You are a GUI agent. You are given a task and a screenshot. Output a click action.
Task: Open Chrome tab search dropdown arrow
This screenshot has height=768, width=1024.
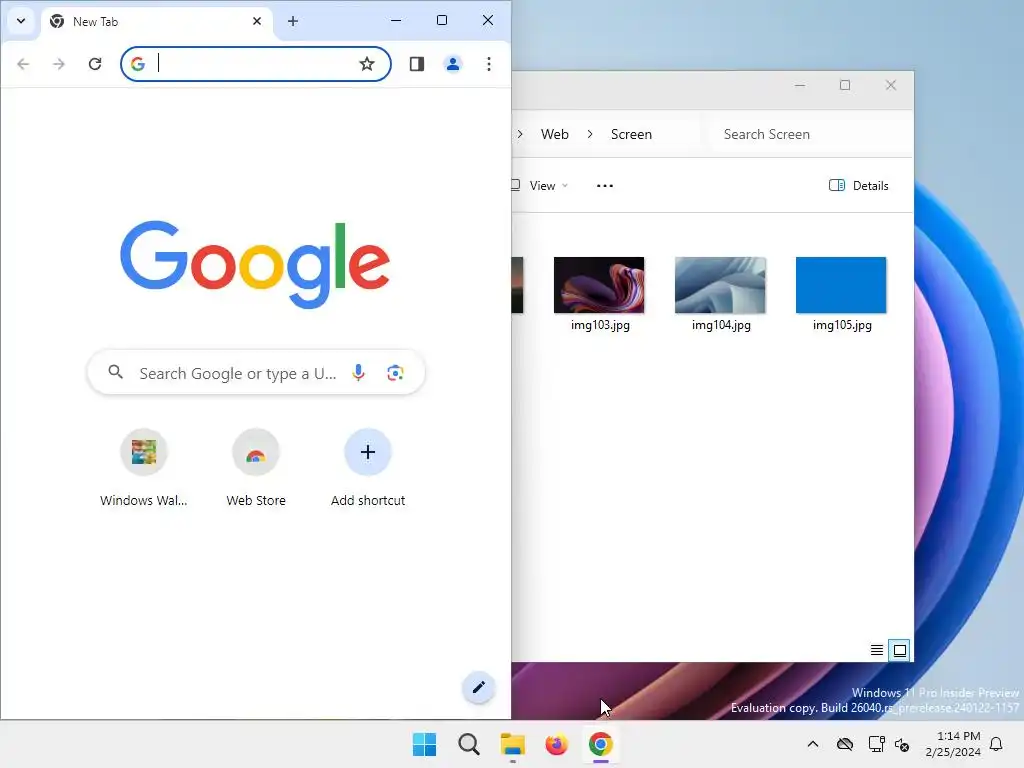point(21,21)
